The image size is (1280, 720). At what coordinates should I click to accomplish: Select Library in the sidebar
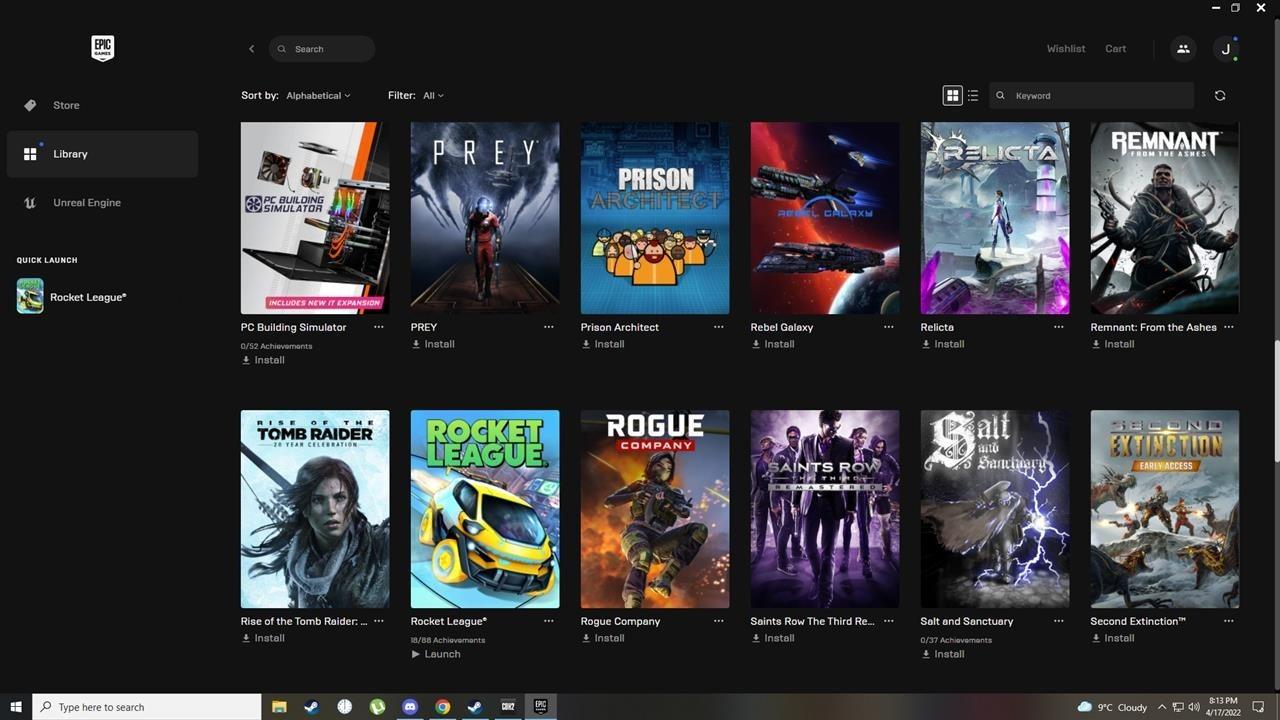coord(102,154)
